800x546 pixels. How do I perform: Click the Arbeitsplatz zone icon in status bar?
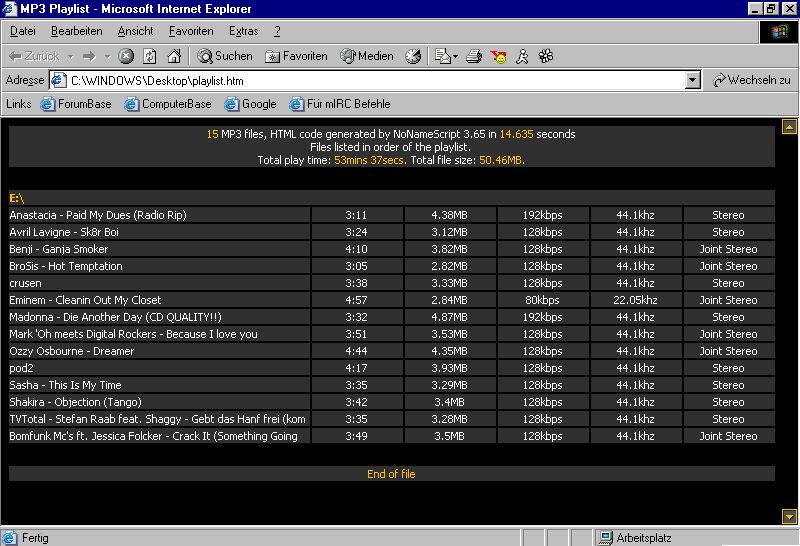(x=606, y=538)
